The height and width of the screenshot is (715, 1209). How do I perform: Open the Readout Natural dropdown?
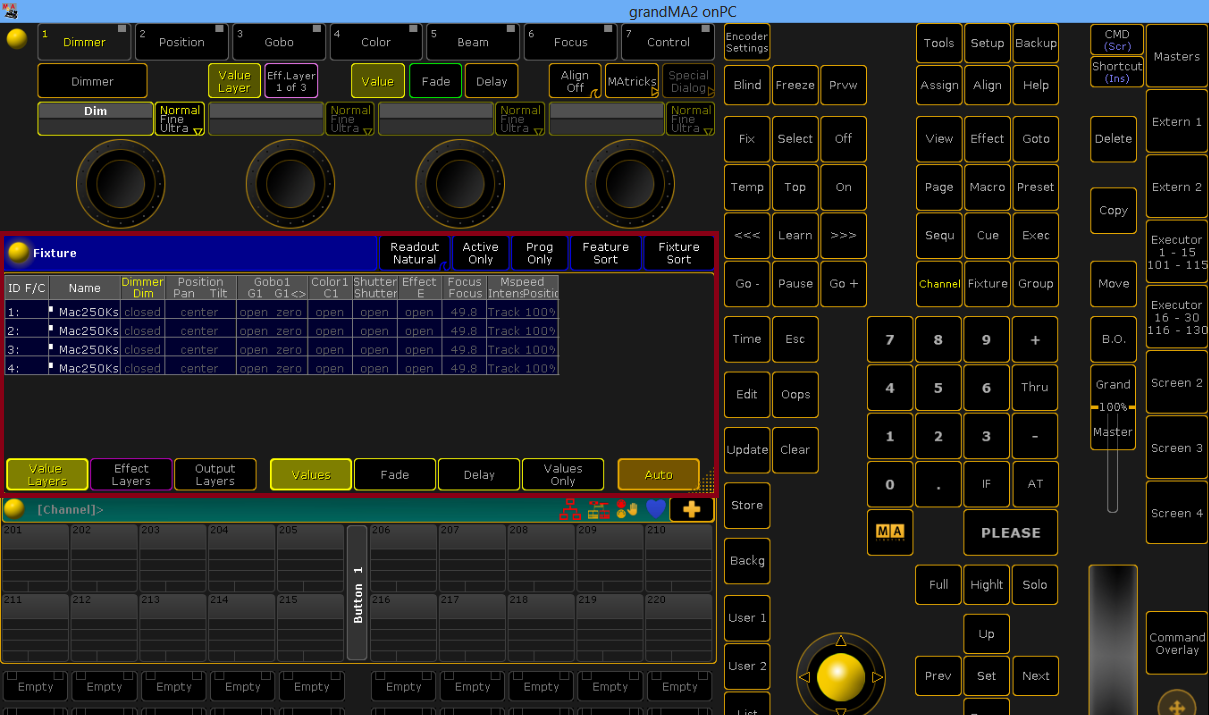pos(414,253)
